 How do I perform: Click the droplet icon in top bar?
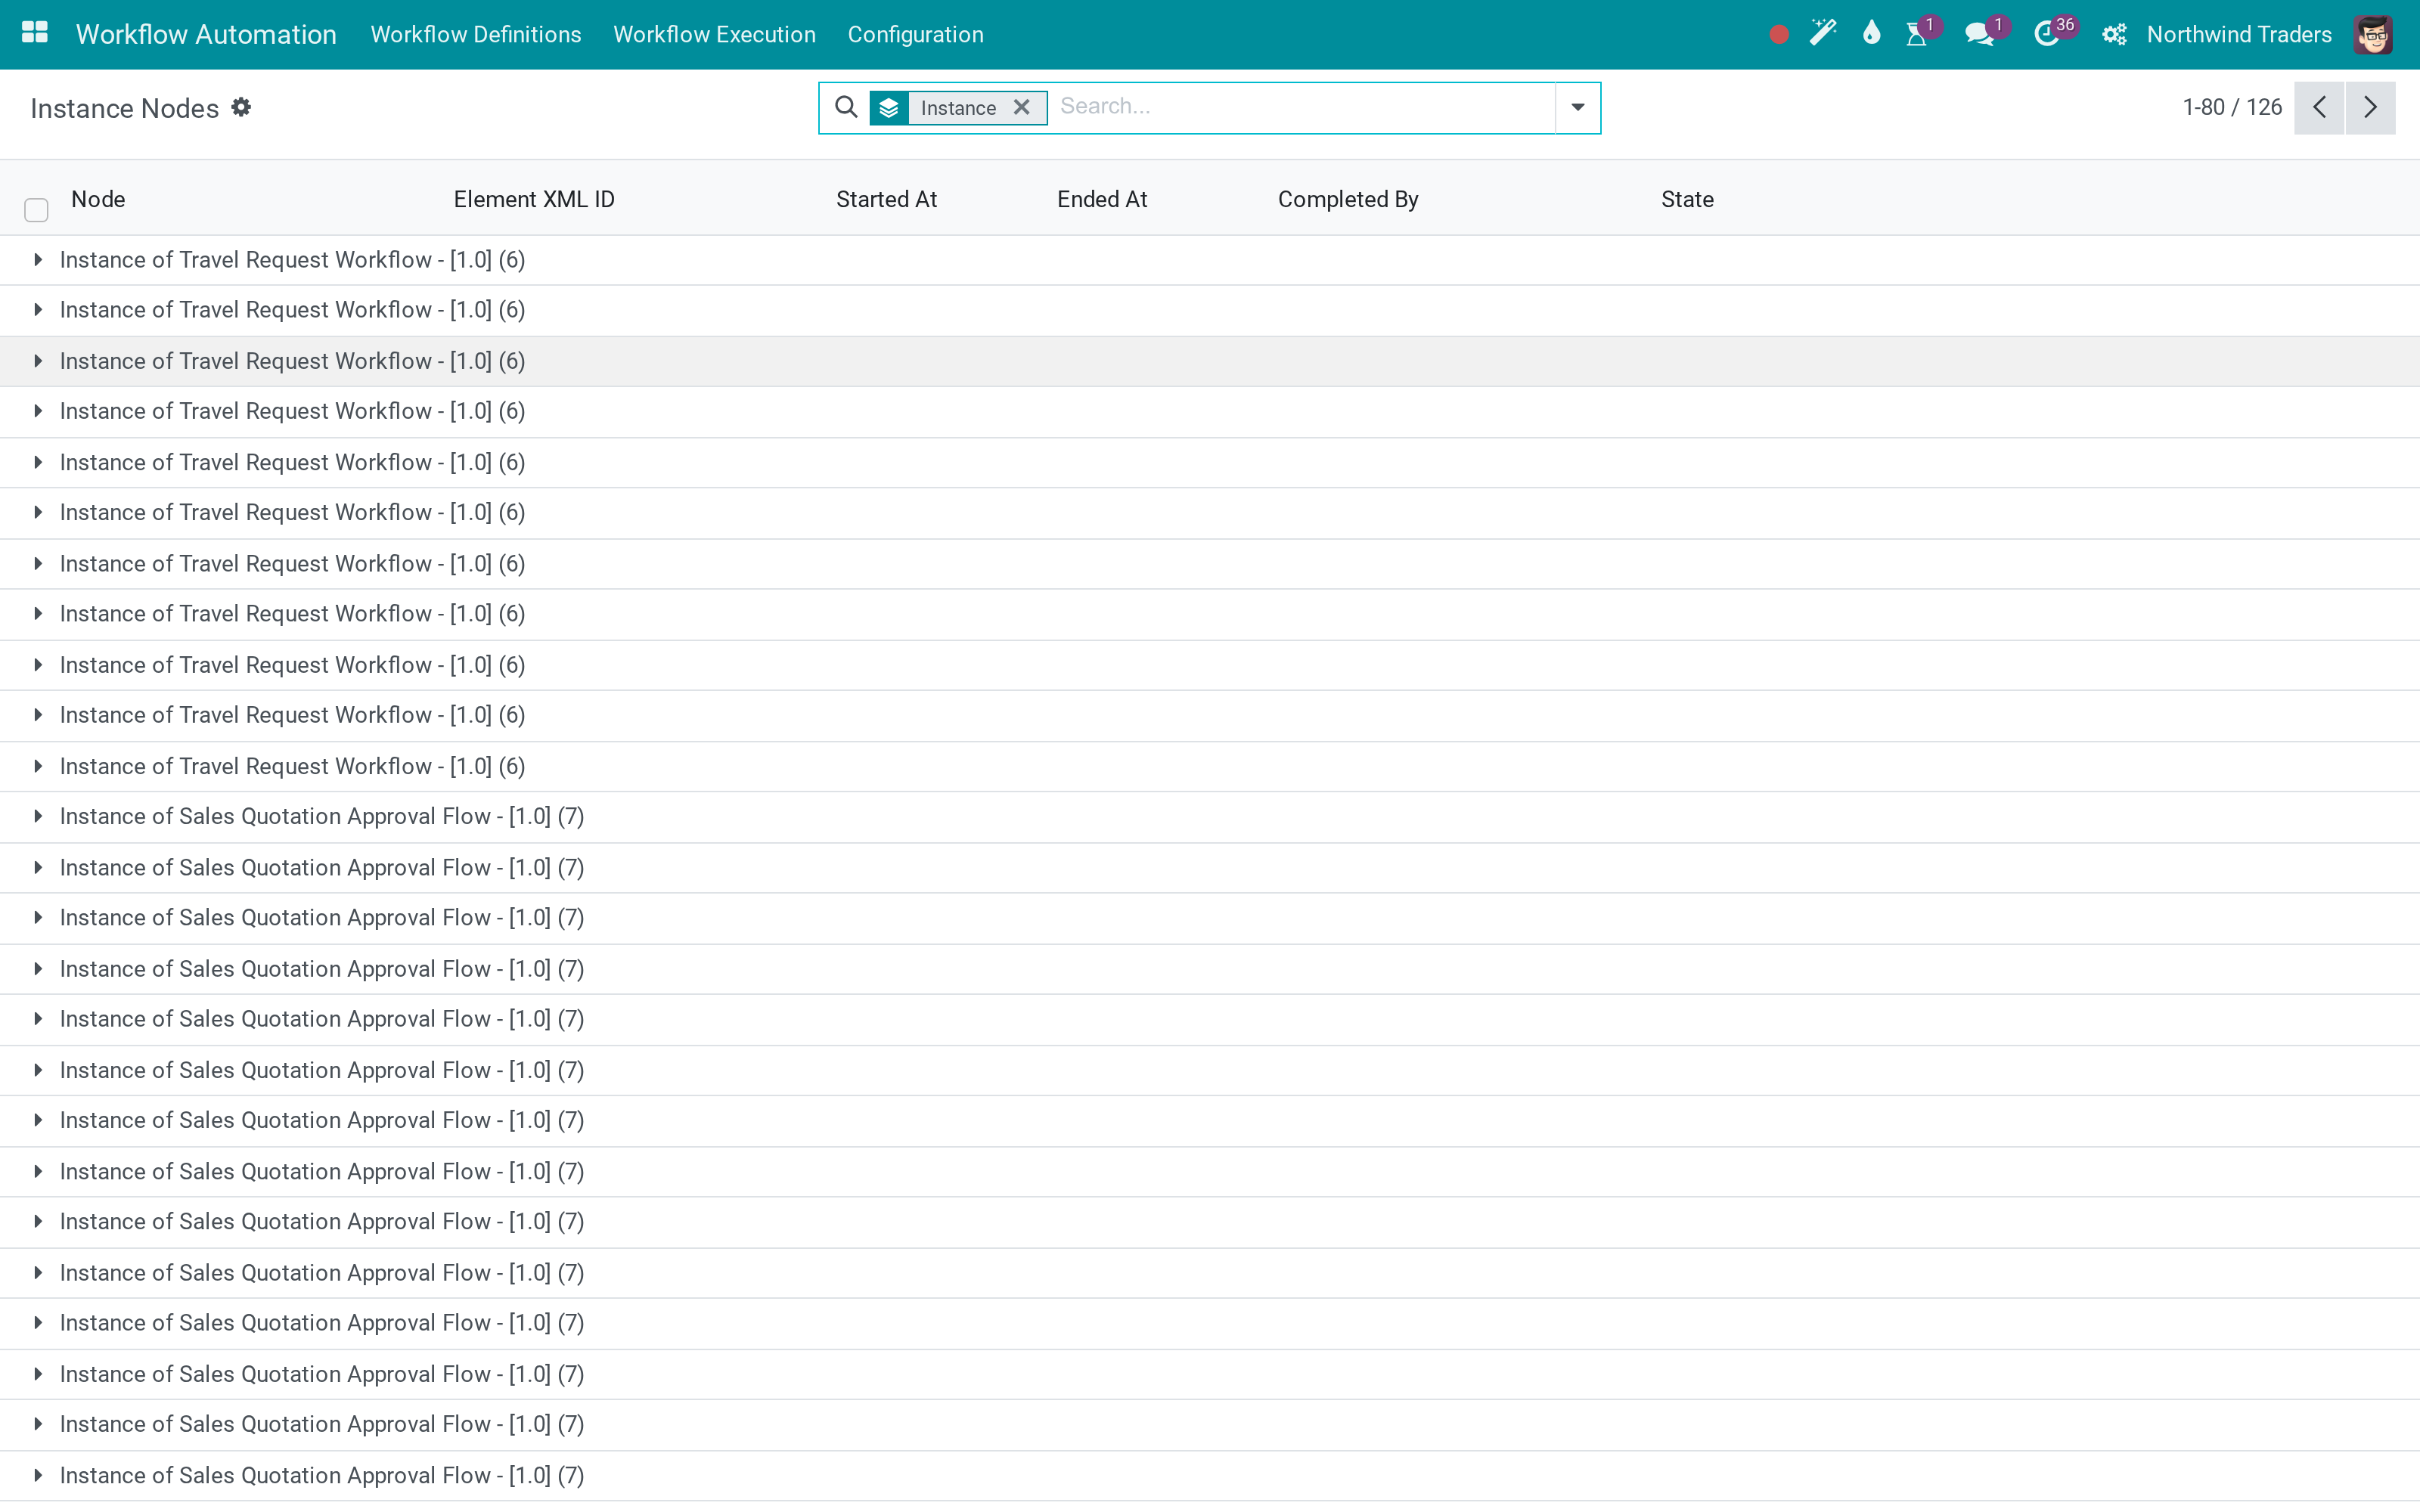point(1871,33)
